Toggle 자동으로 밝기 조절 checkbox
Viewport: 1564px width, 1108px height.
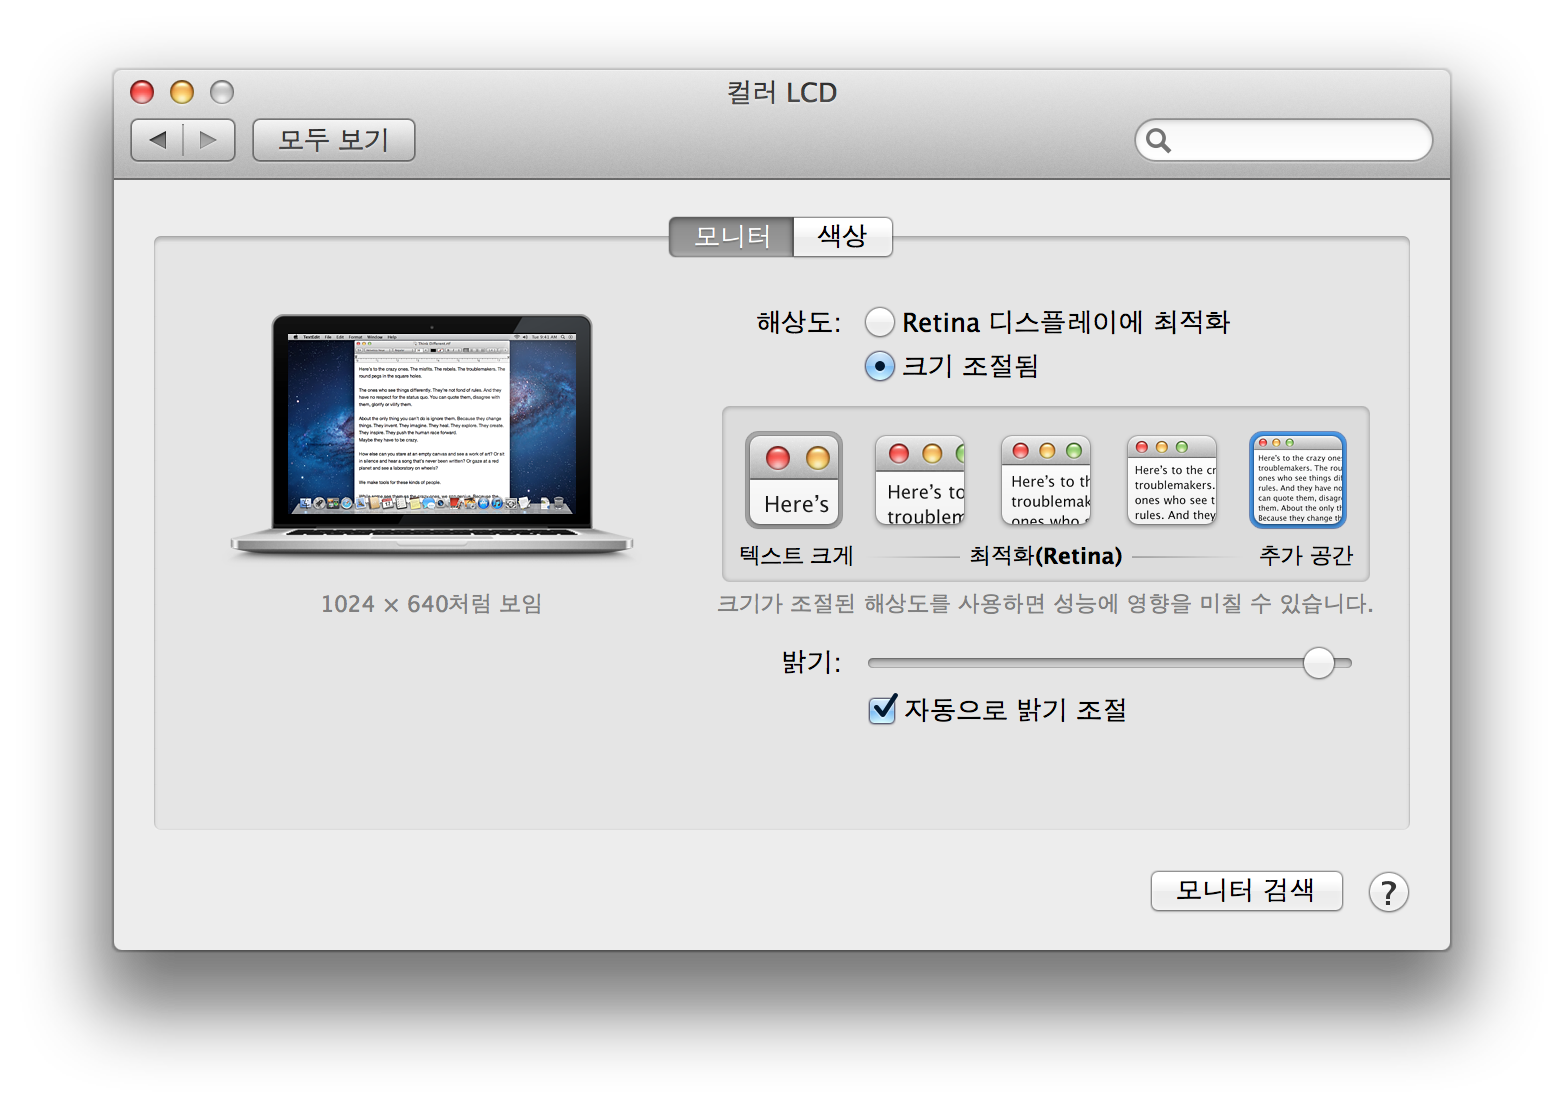pos(882,710)
